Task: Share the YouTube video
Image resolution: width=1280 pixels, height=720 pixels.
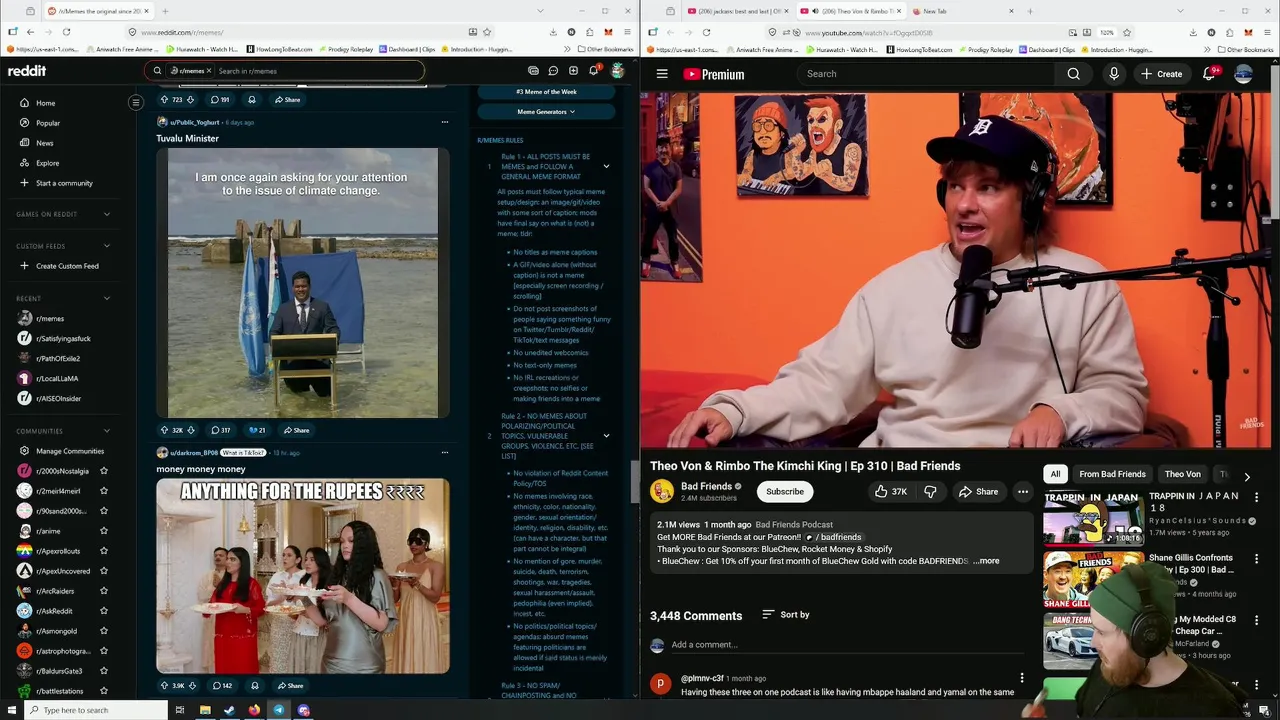Action: tap(978, 491)
